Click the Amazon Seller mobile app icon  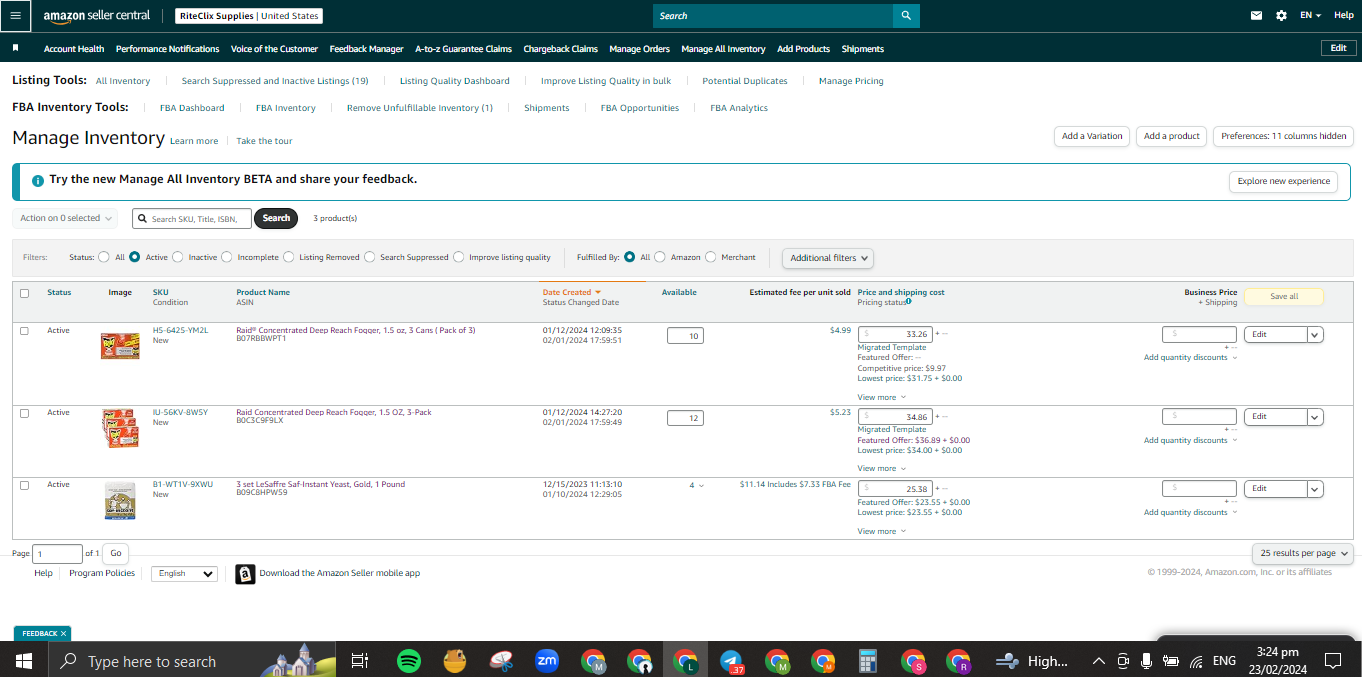pos(245,574)
